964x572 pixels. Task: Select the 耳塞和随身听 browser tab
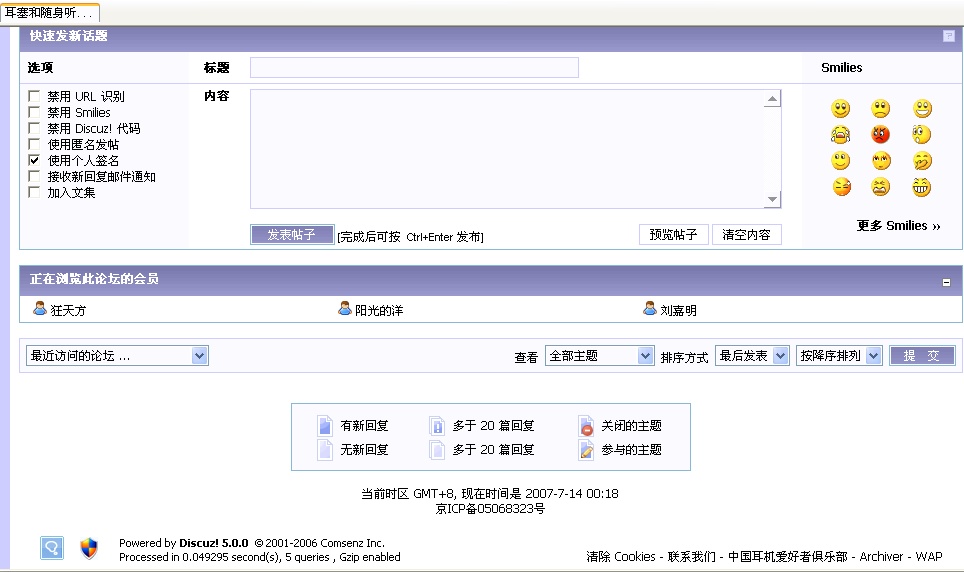point(50,12)
